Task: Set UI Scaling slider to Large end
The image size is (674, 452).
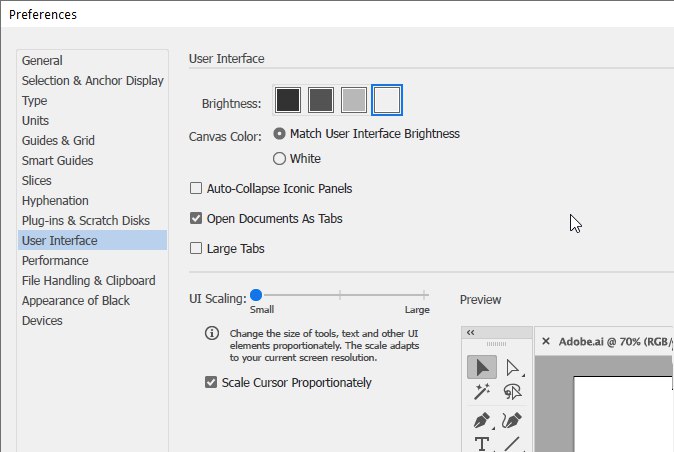Action: [x=425, y=295]
